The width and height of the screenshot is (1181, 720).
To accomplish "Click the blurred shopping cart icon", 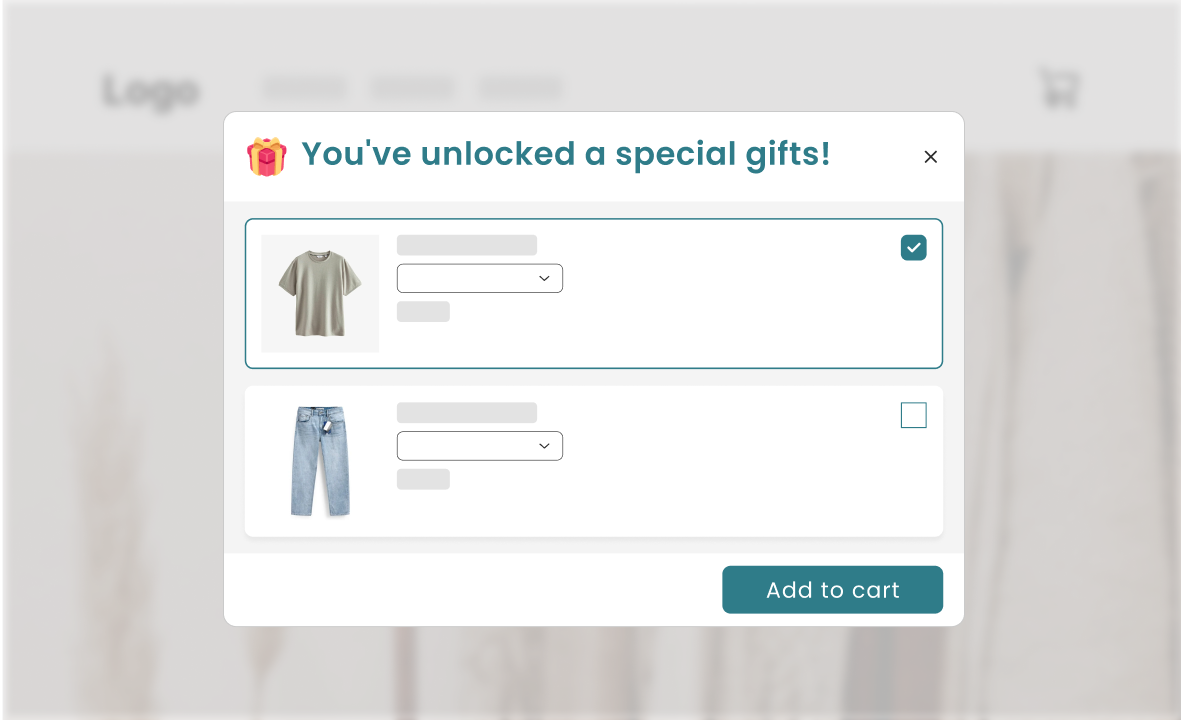I will [x=1059, y=88].
